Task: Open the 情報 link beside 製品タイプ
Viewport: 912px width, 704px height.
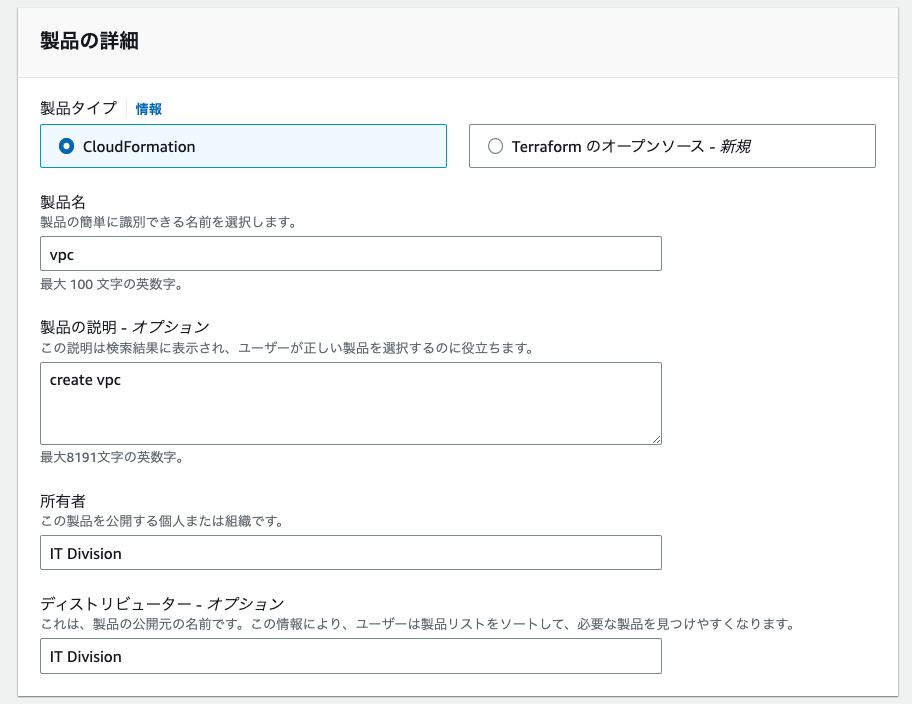Action: (x=148, y=109)
